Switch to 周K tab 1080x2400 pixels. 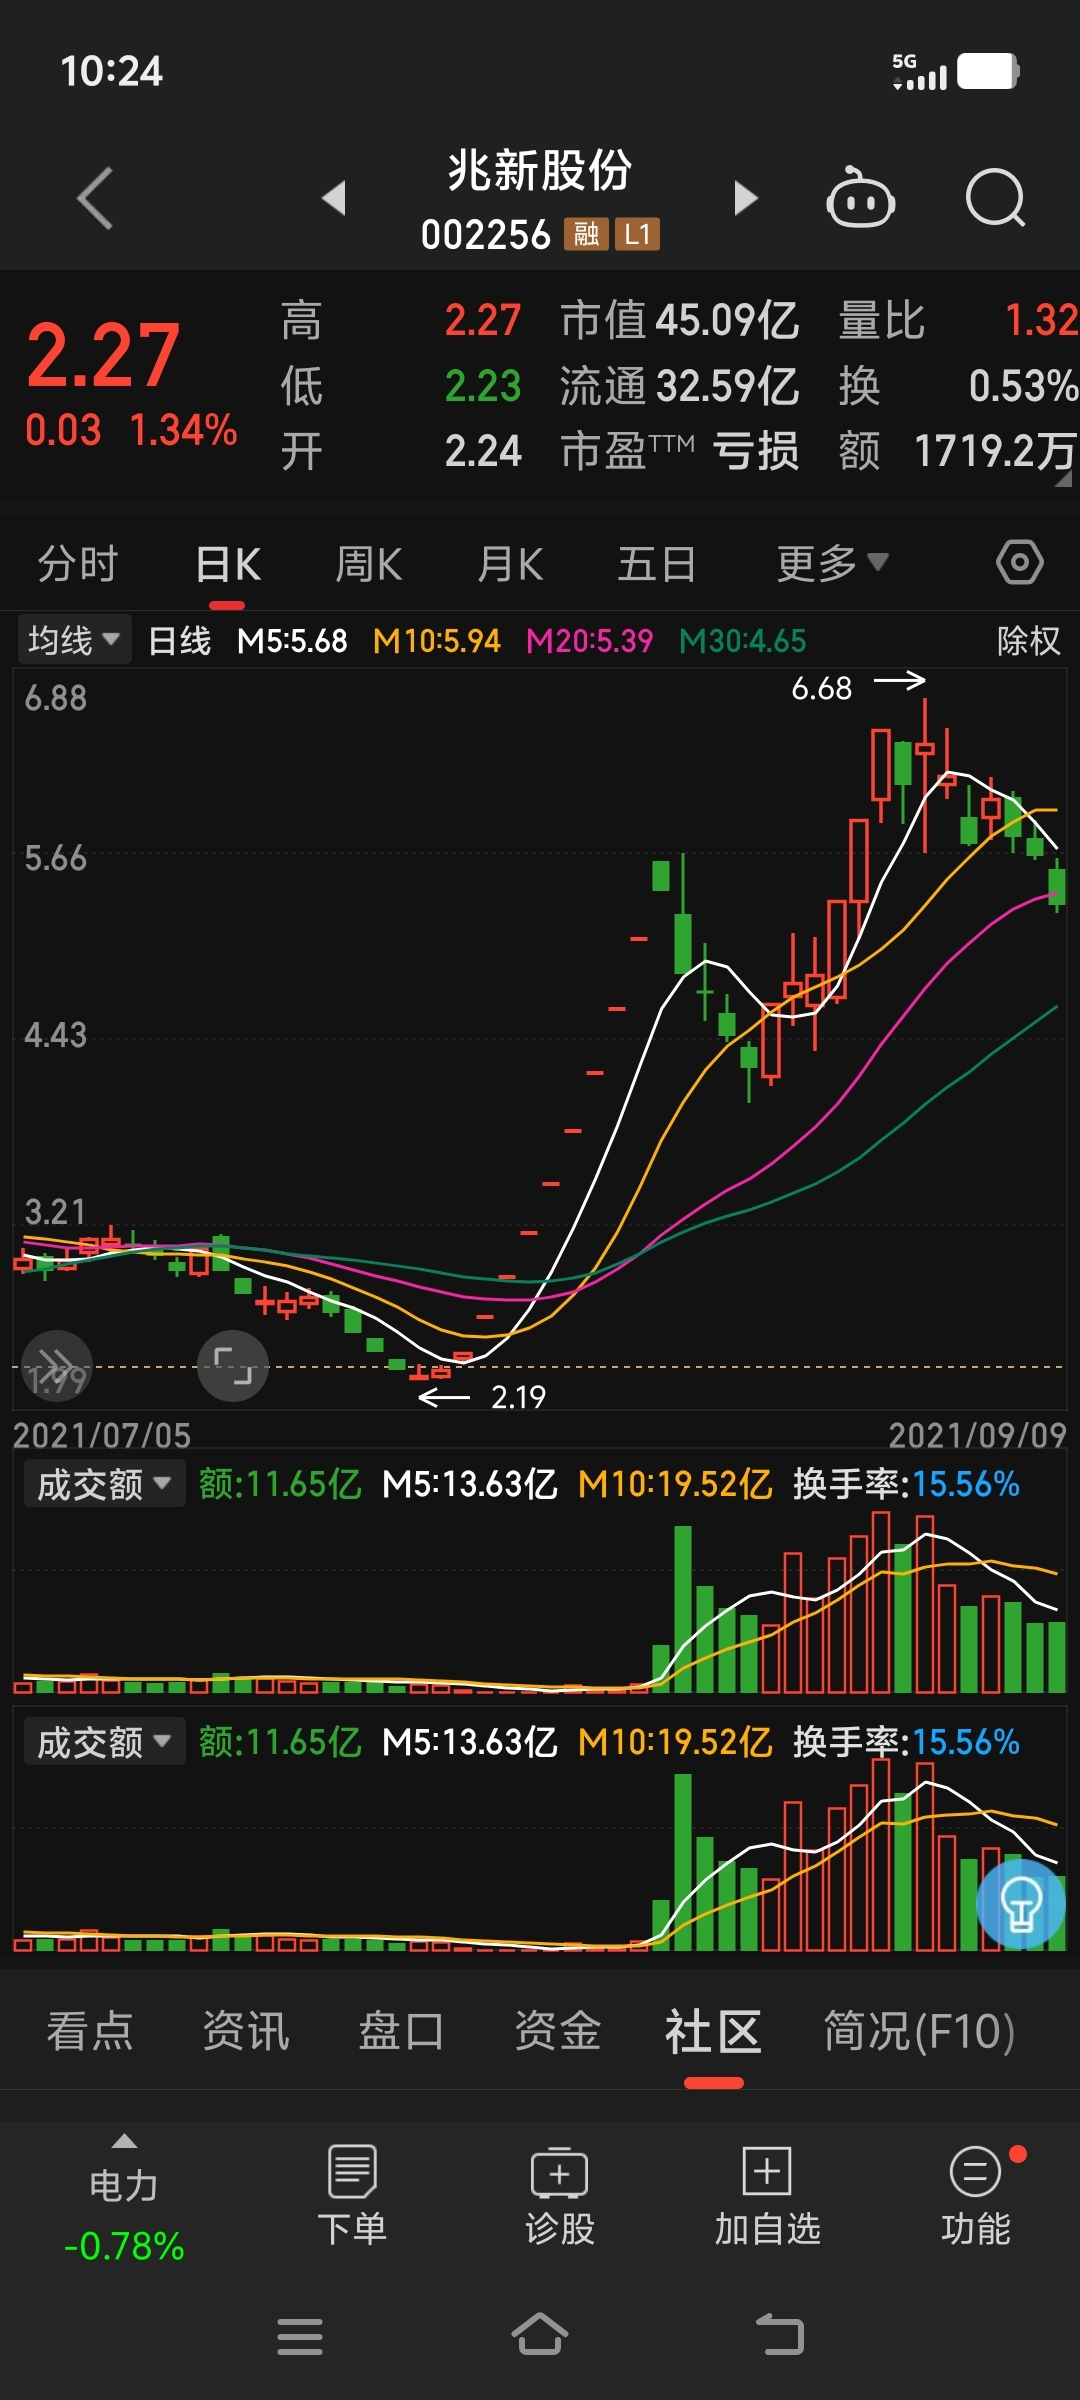(369, 564)
